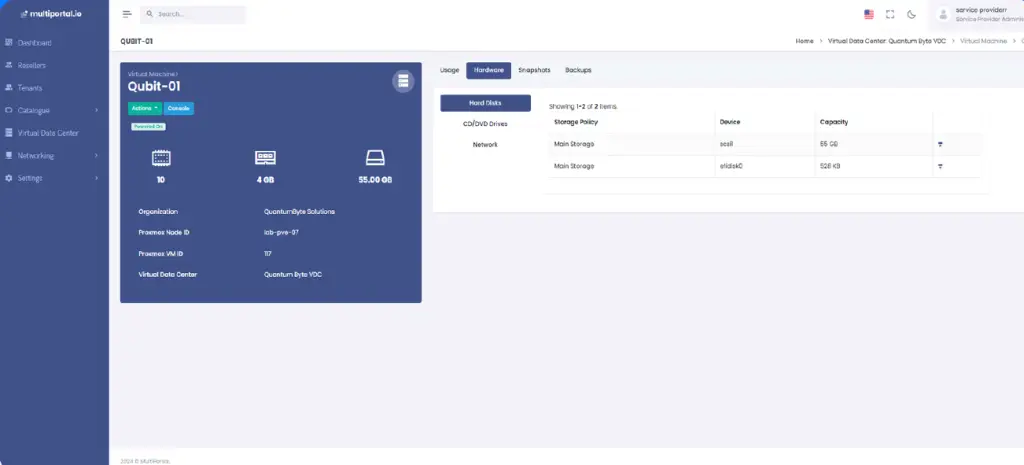Click the lab-pve-07 node ID value

(281, 232)
